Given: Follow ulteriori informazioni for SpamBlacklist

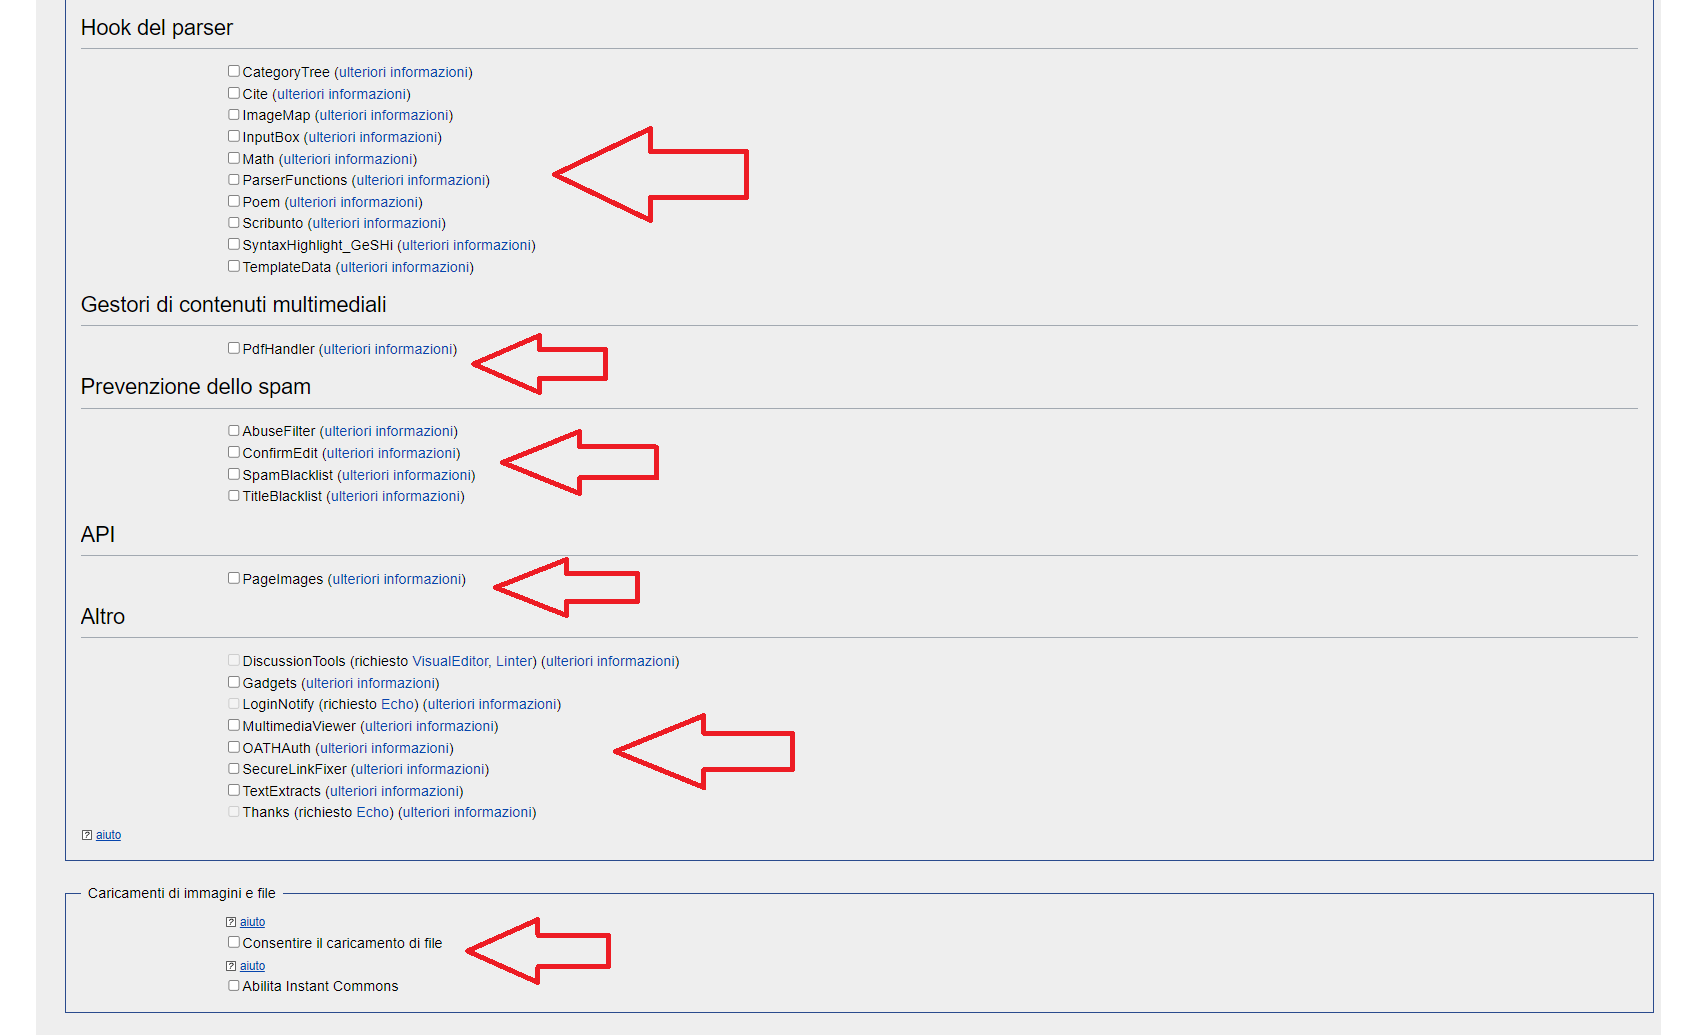Looking at the screenshot, I should [407, 475].
